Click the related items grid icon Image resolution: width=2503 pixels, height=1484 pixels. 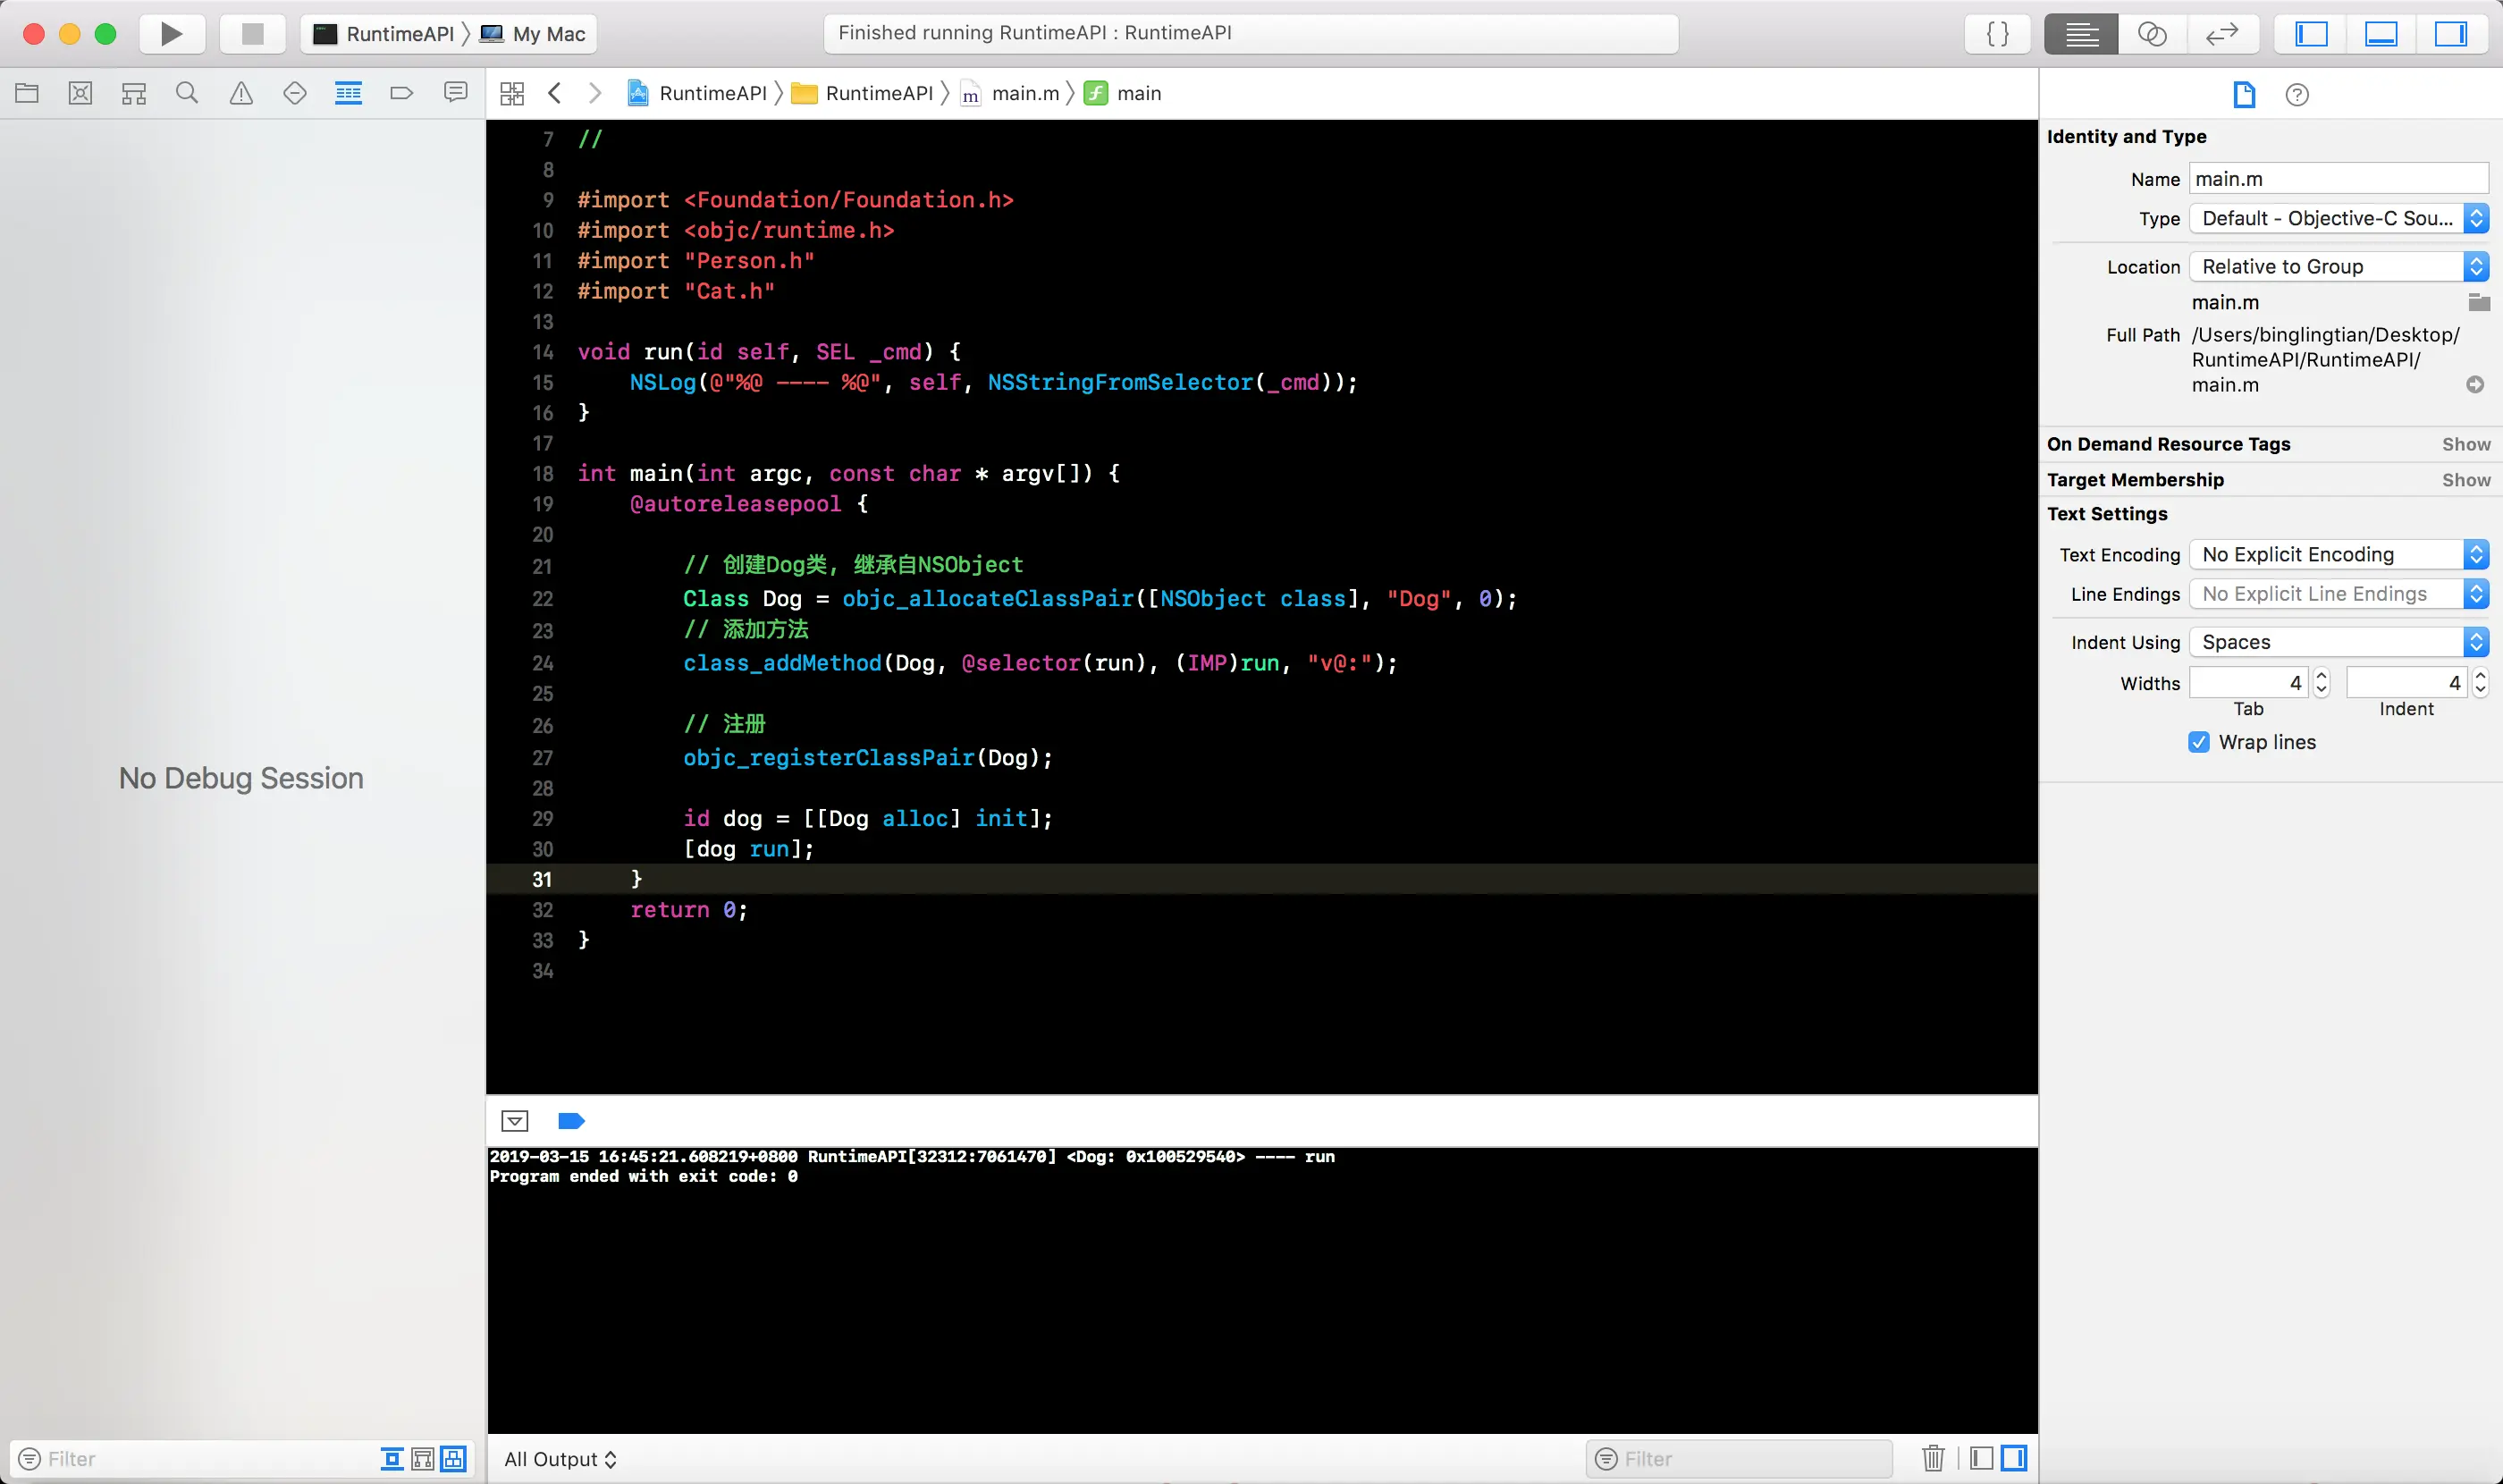tap(512, 93)
